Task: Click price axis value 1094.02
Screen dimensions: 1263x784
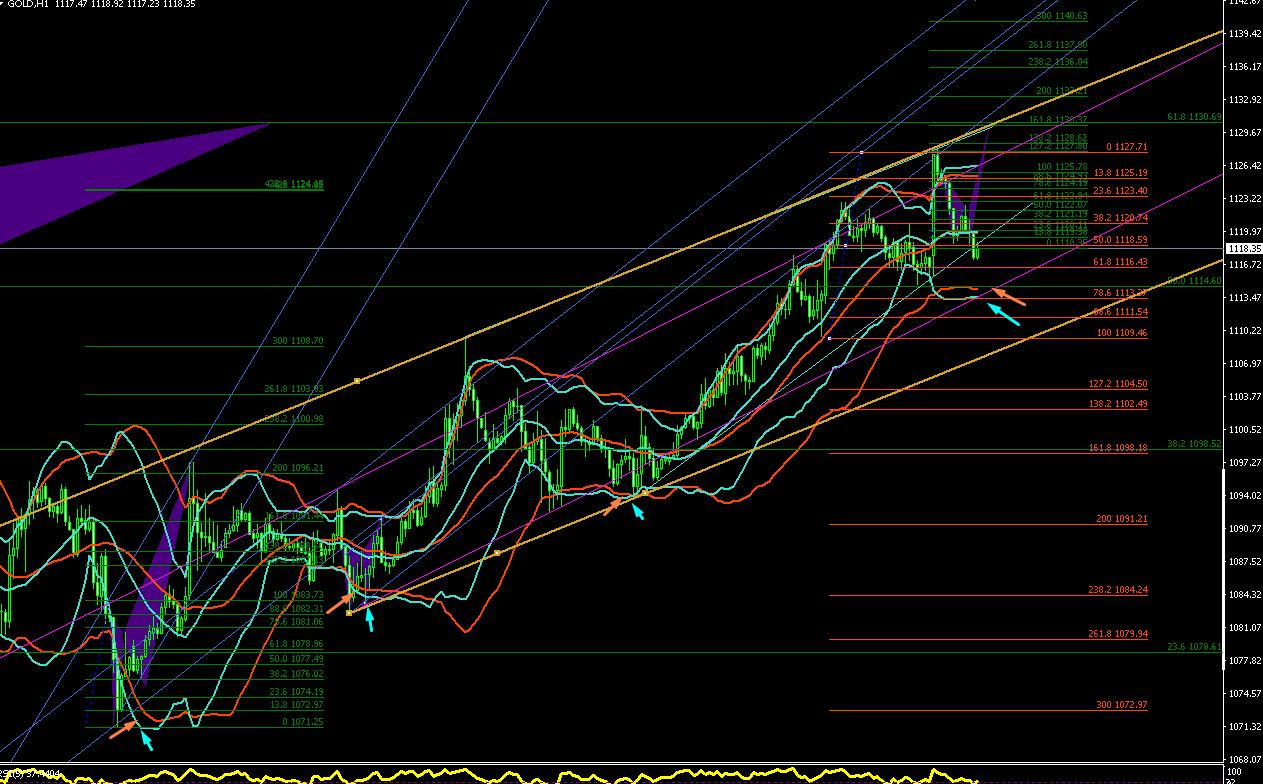Action: pos(1245,496)
